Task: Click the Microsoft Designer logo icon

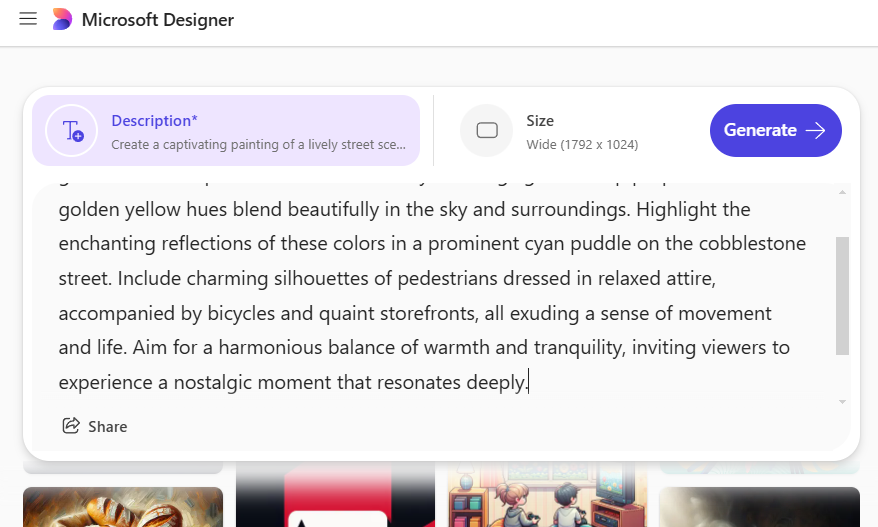Action: 62,19
